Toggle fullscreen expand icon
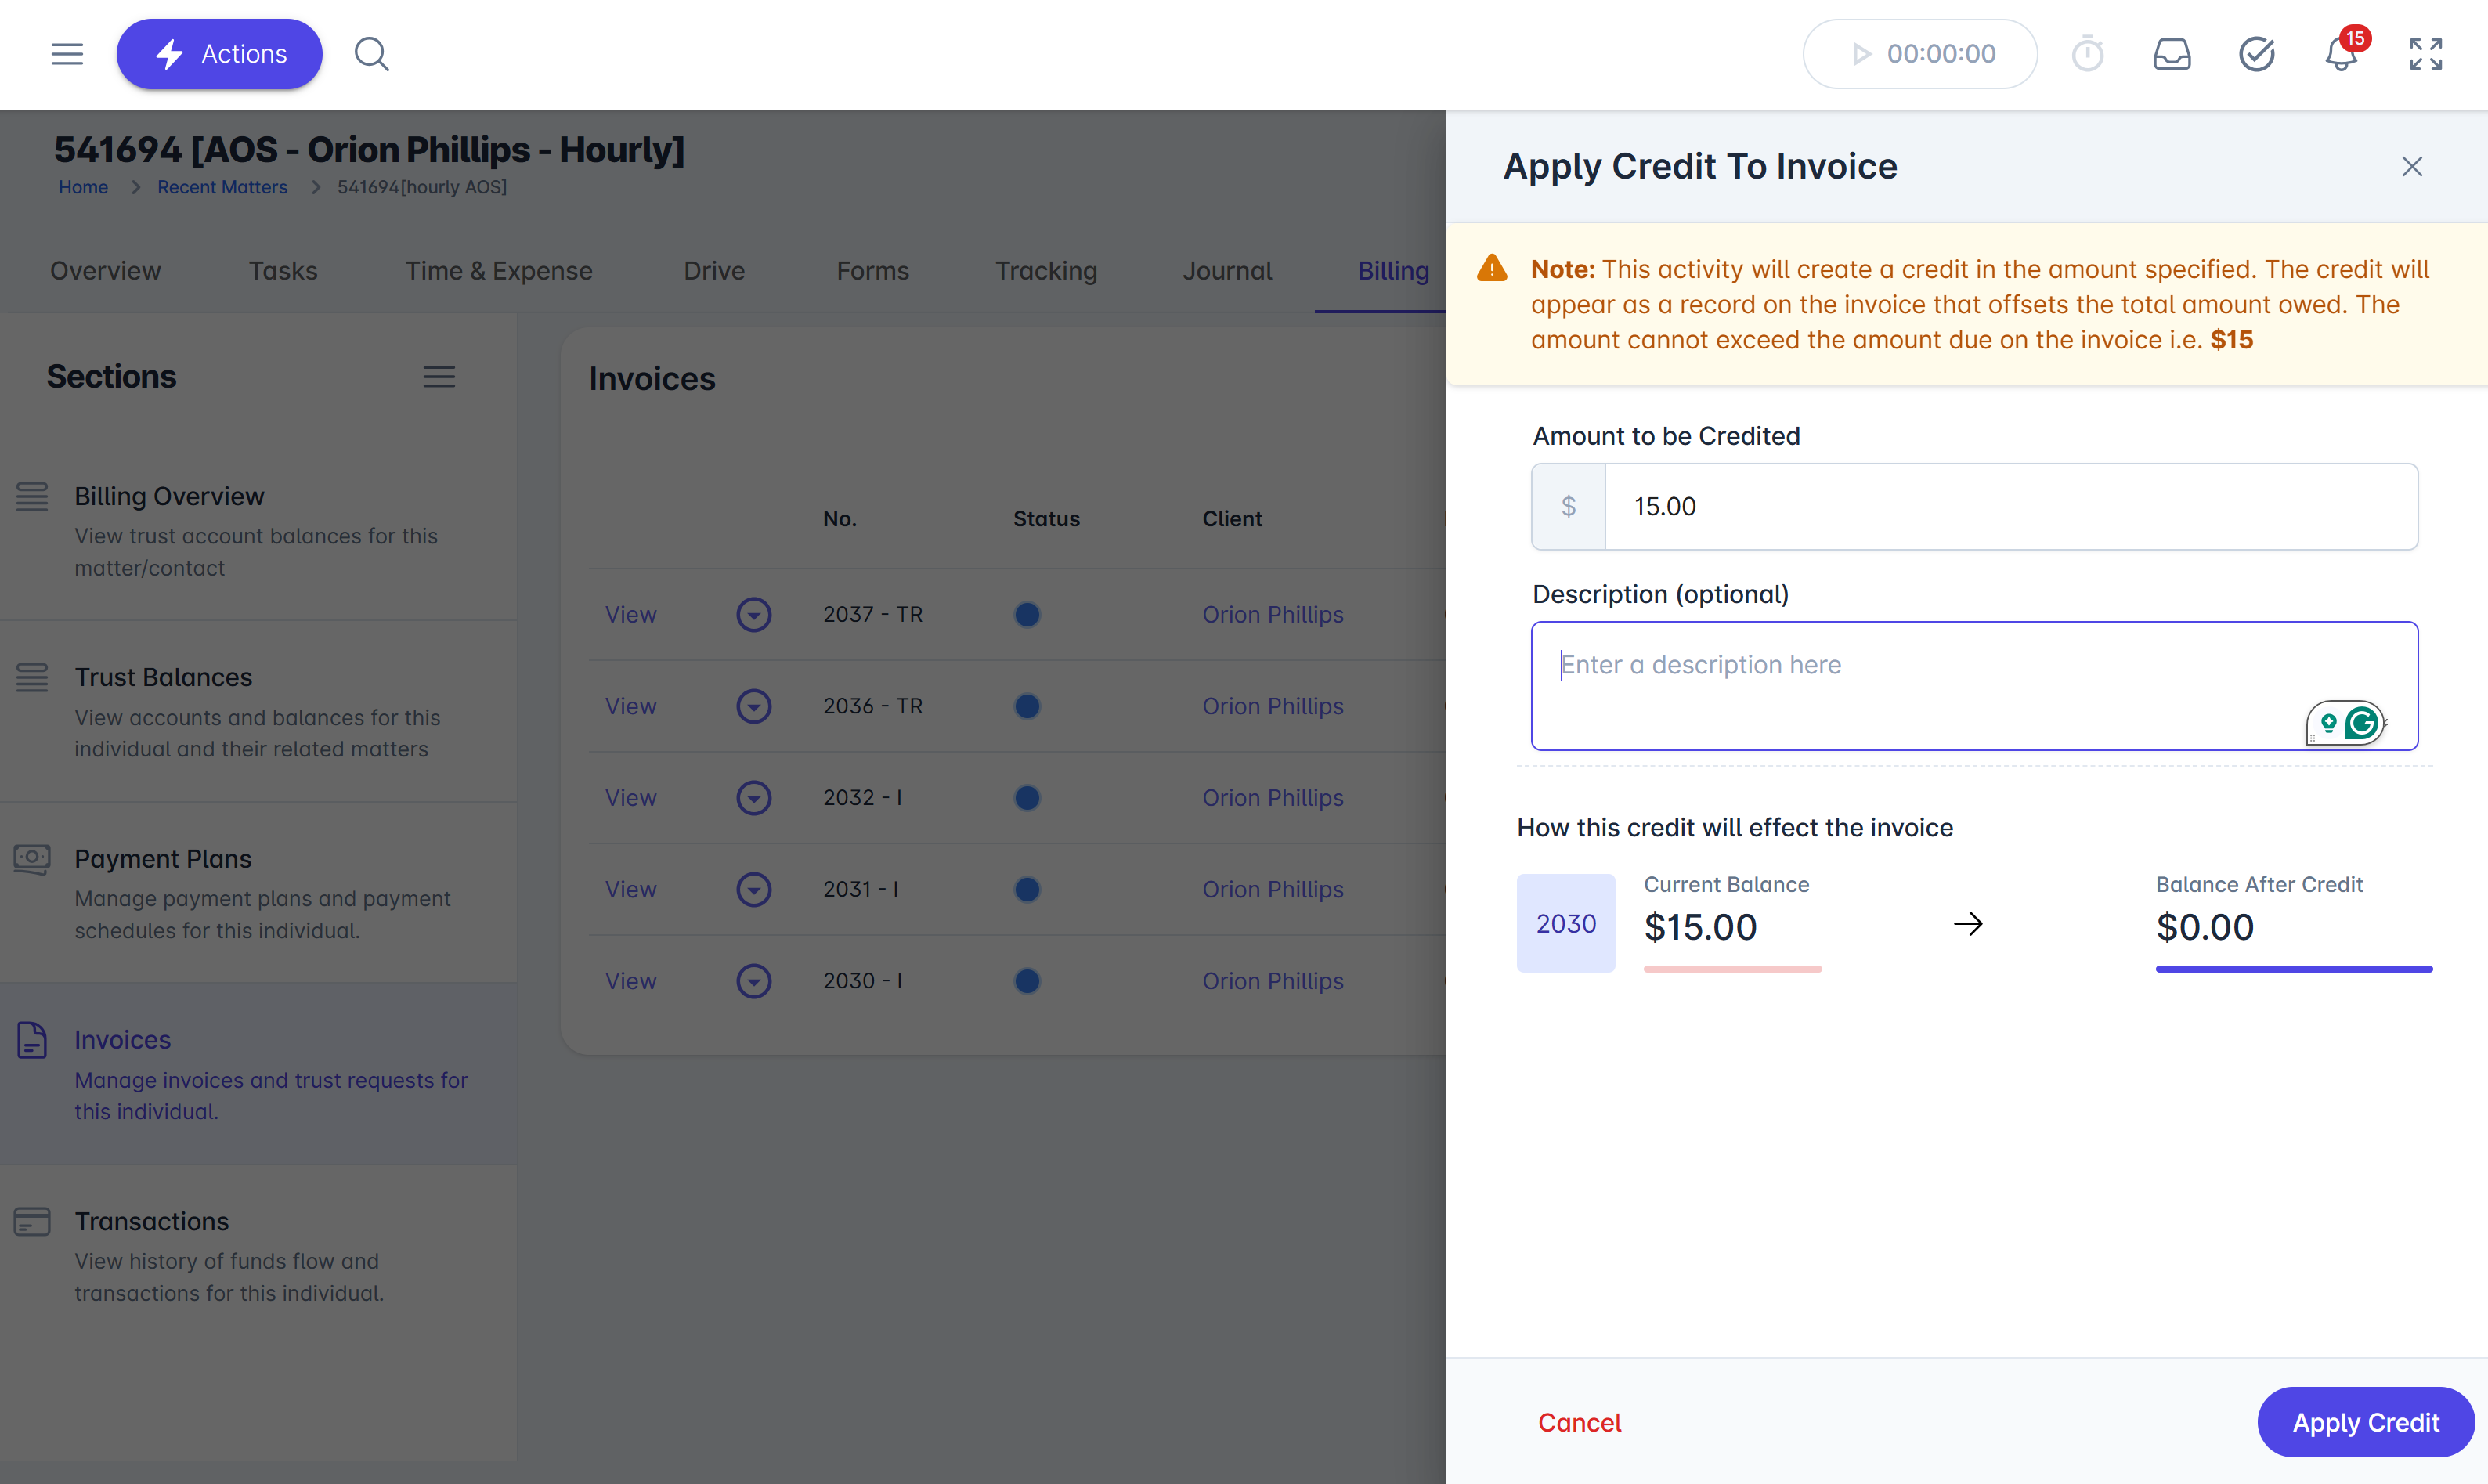The height and width of the screenshot is (1484, 2488). pos(2425,54)
